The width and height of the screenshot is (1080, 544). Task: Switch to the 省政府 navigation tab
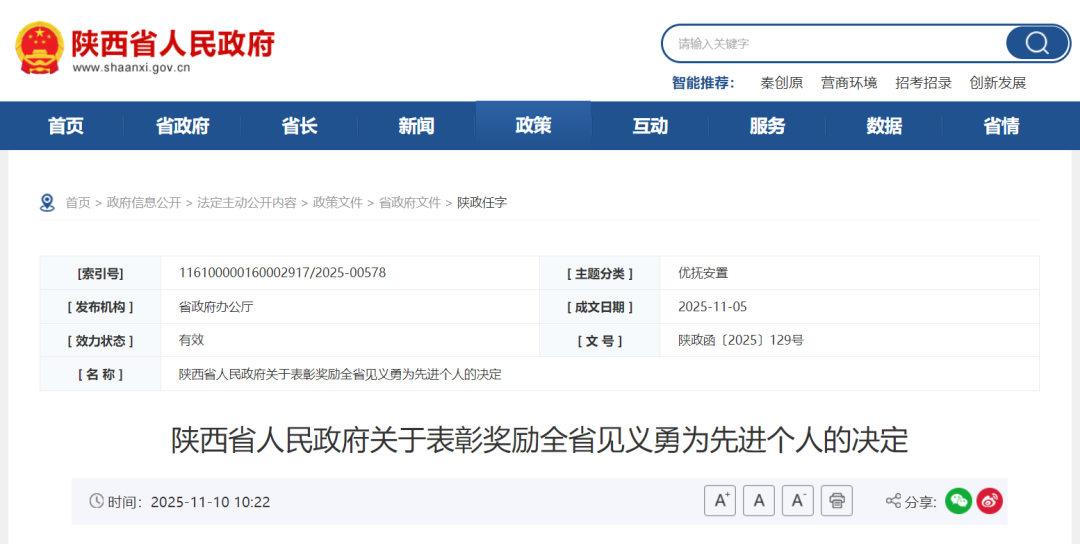point(182,126)
